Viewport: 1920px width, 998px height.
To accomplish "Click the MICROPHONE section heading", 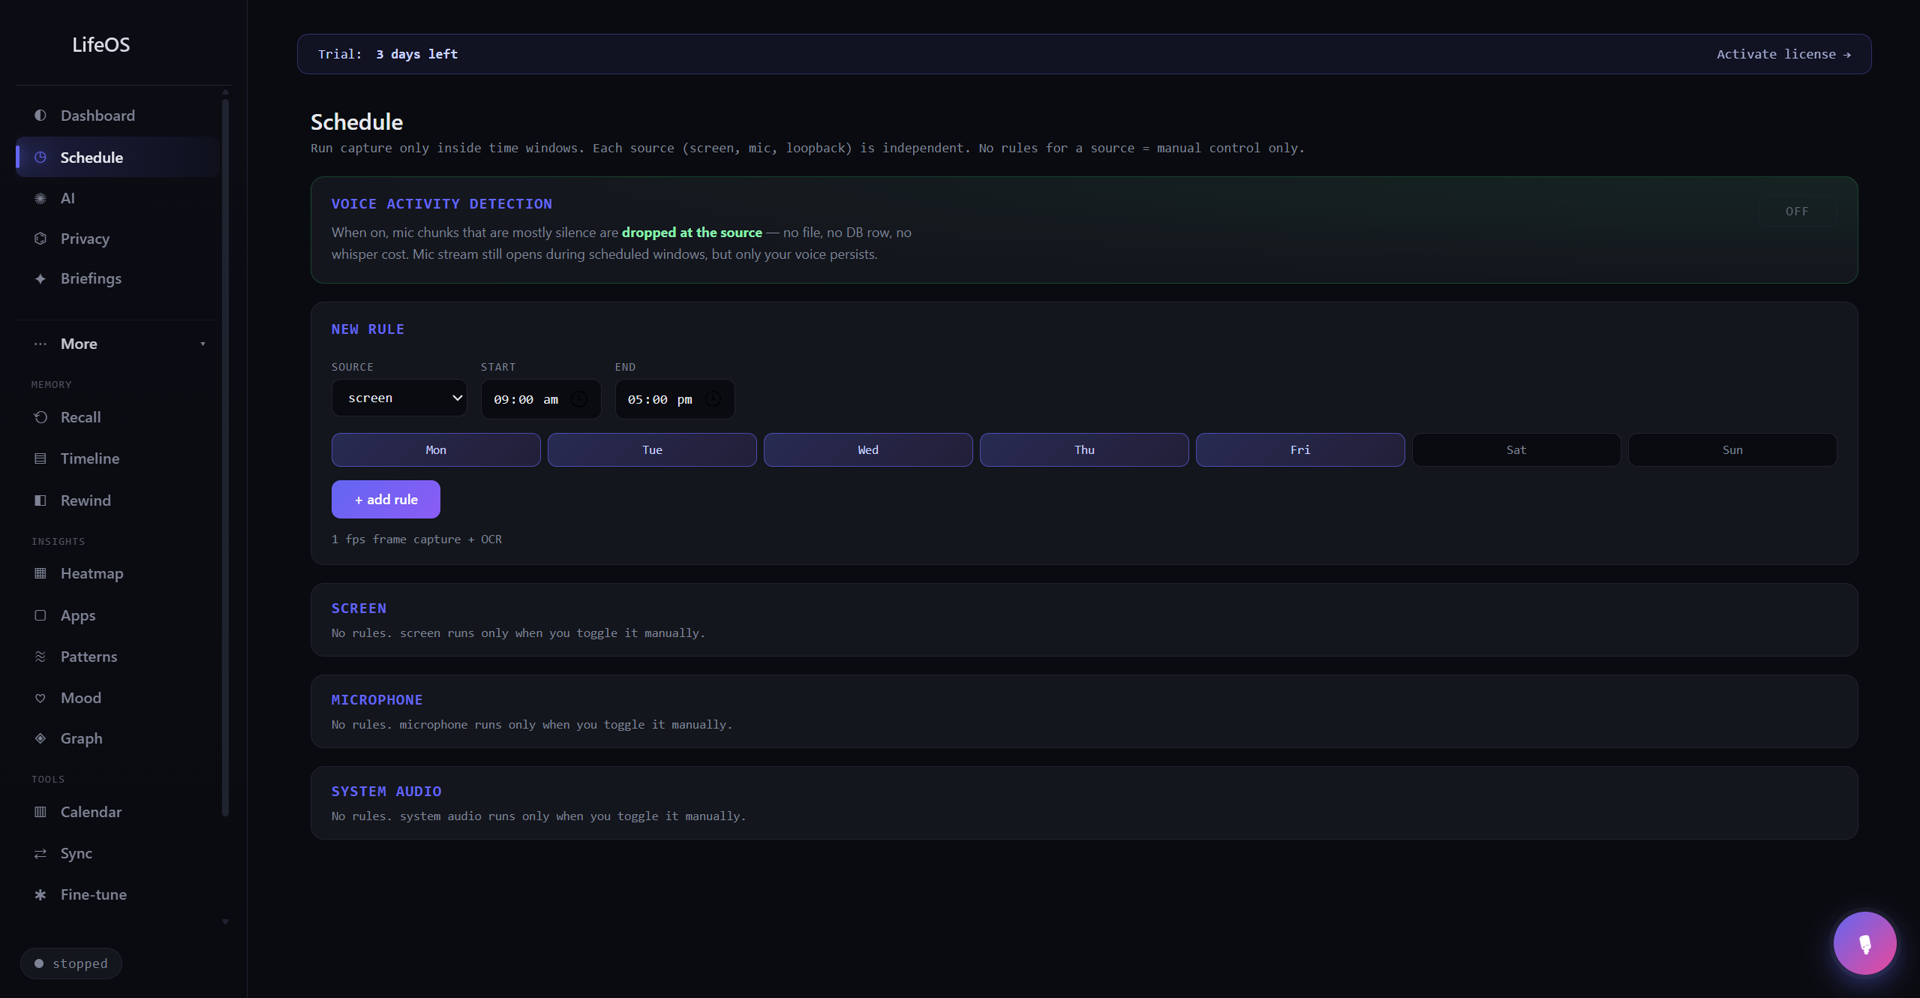I will pyautogui.click(x=377, y=700).
